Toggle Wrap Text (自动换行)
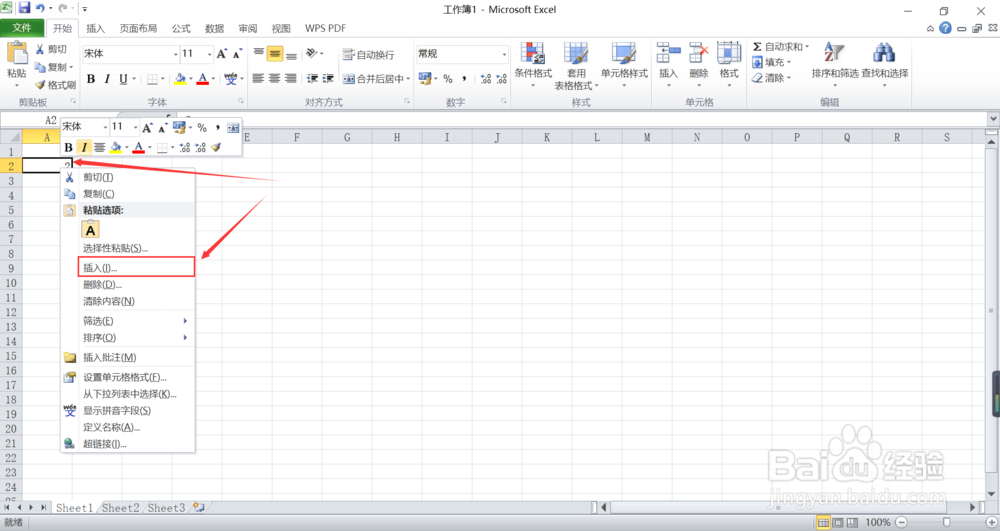The width and height of the screenshot is (1000, 531). coord(369,55)
